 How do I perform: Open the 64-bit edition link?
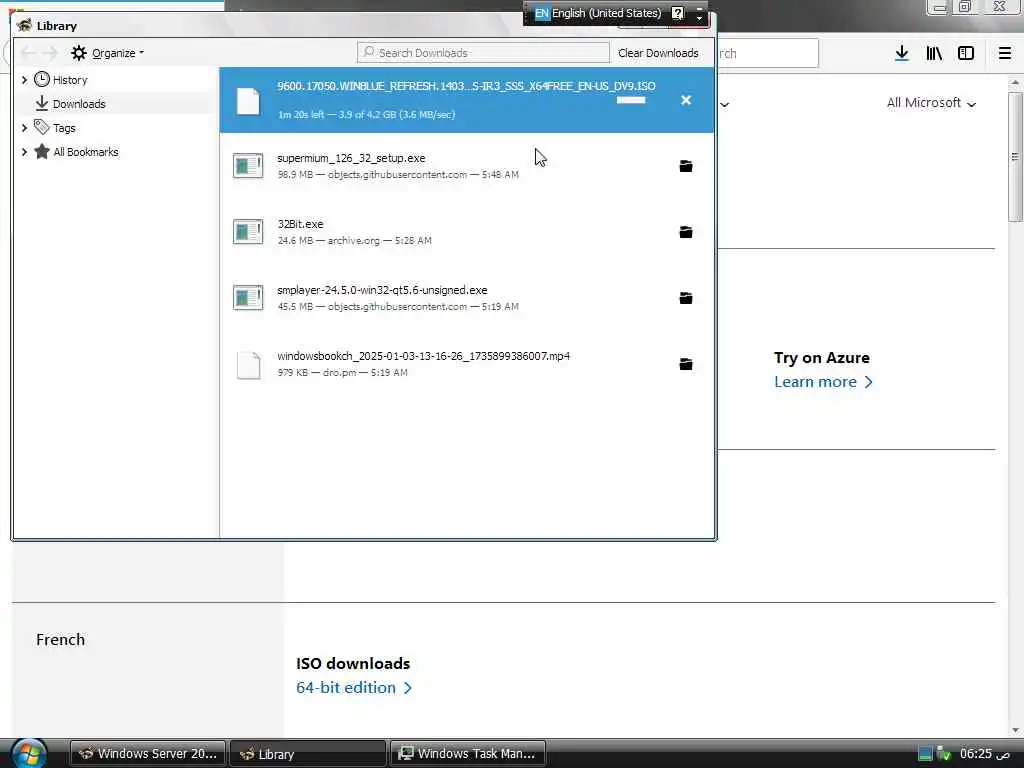[354, 688]
